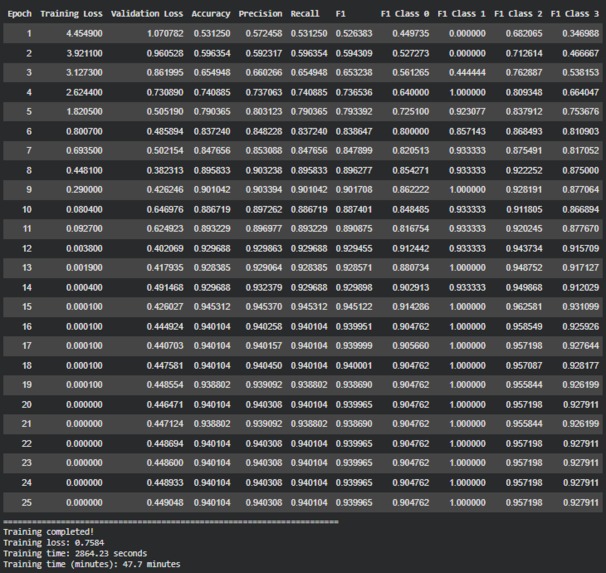606x573 pixels.
Task: Select F1 Class 3 value 0.928177
Action: coord(580,366)
